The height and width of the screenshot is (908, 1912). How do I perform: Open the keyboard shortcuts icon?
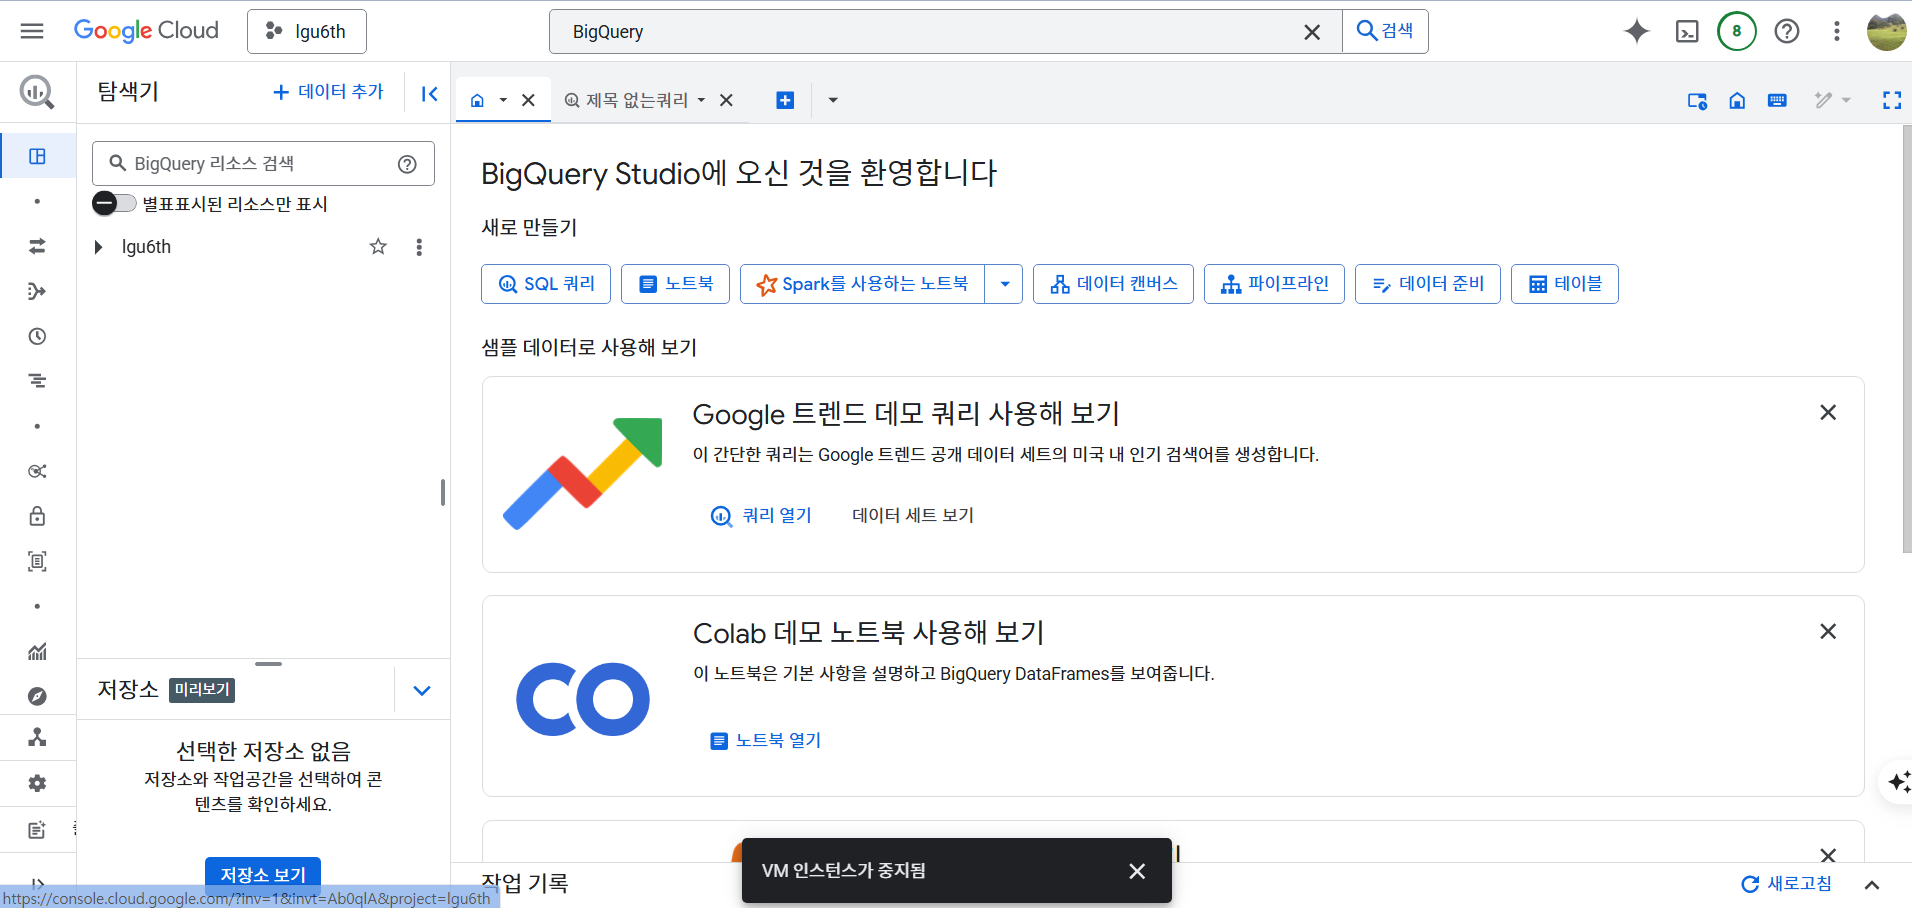point(1777,100)
